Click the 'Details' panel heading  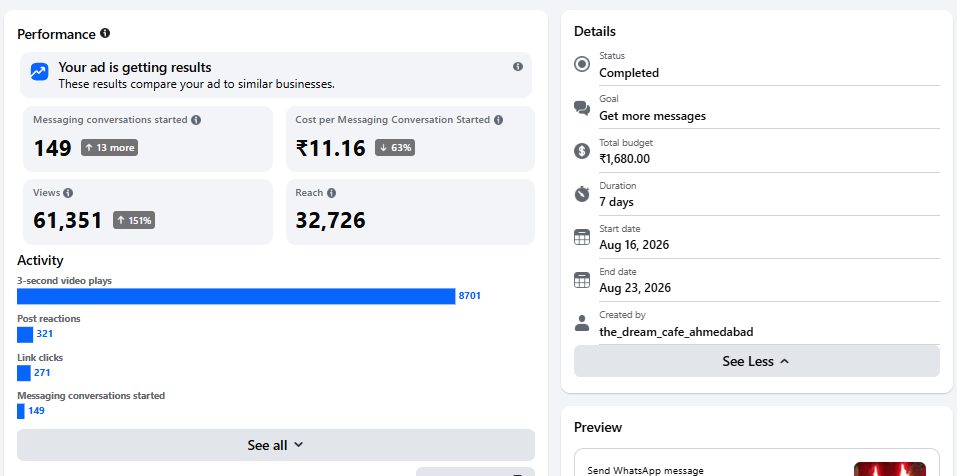coord(595,31)
